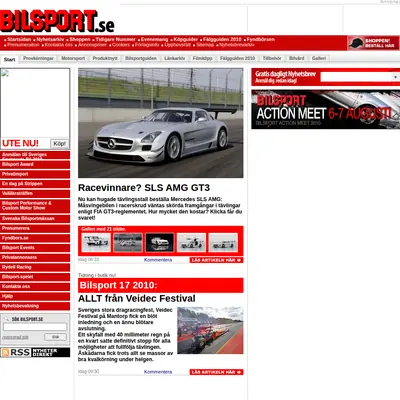Screen dimensions: 400x400
Task: Open Racevinnare? SLS AMG GT3 headline
Action: pyautogui.click(x=144, y=188)
